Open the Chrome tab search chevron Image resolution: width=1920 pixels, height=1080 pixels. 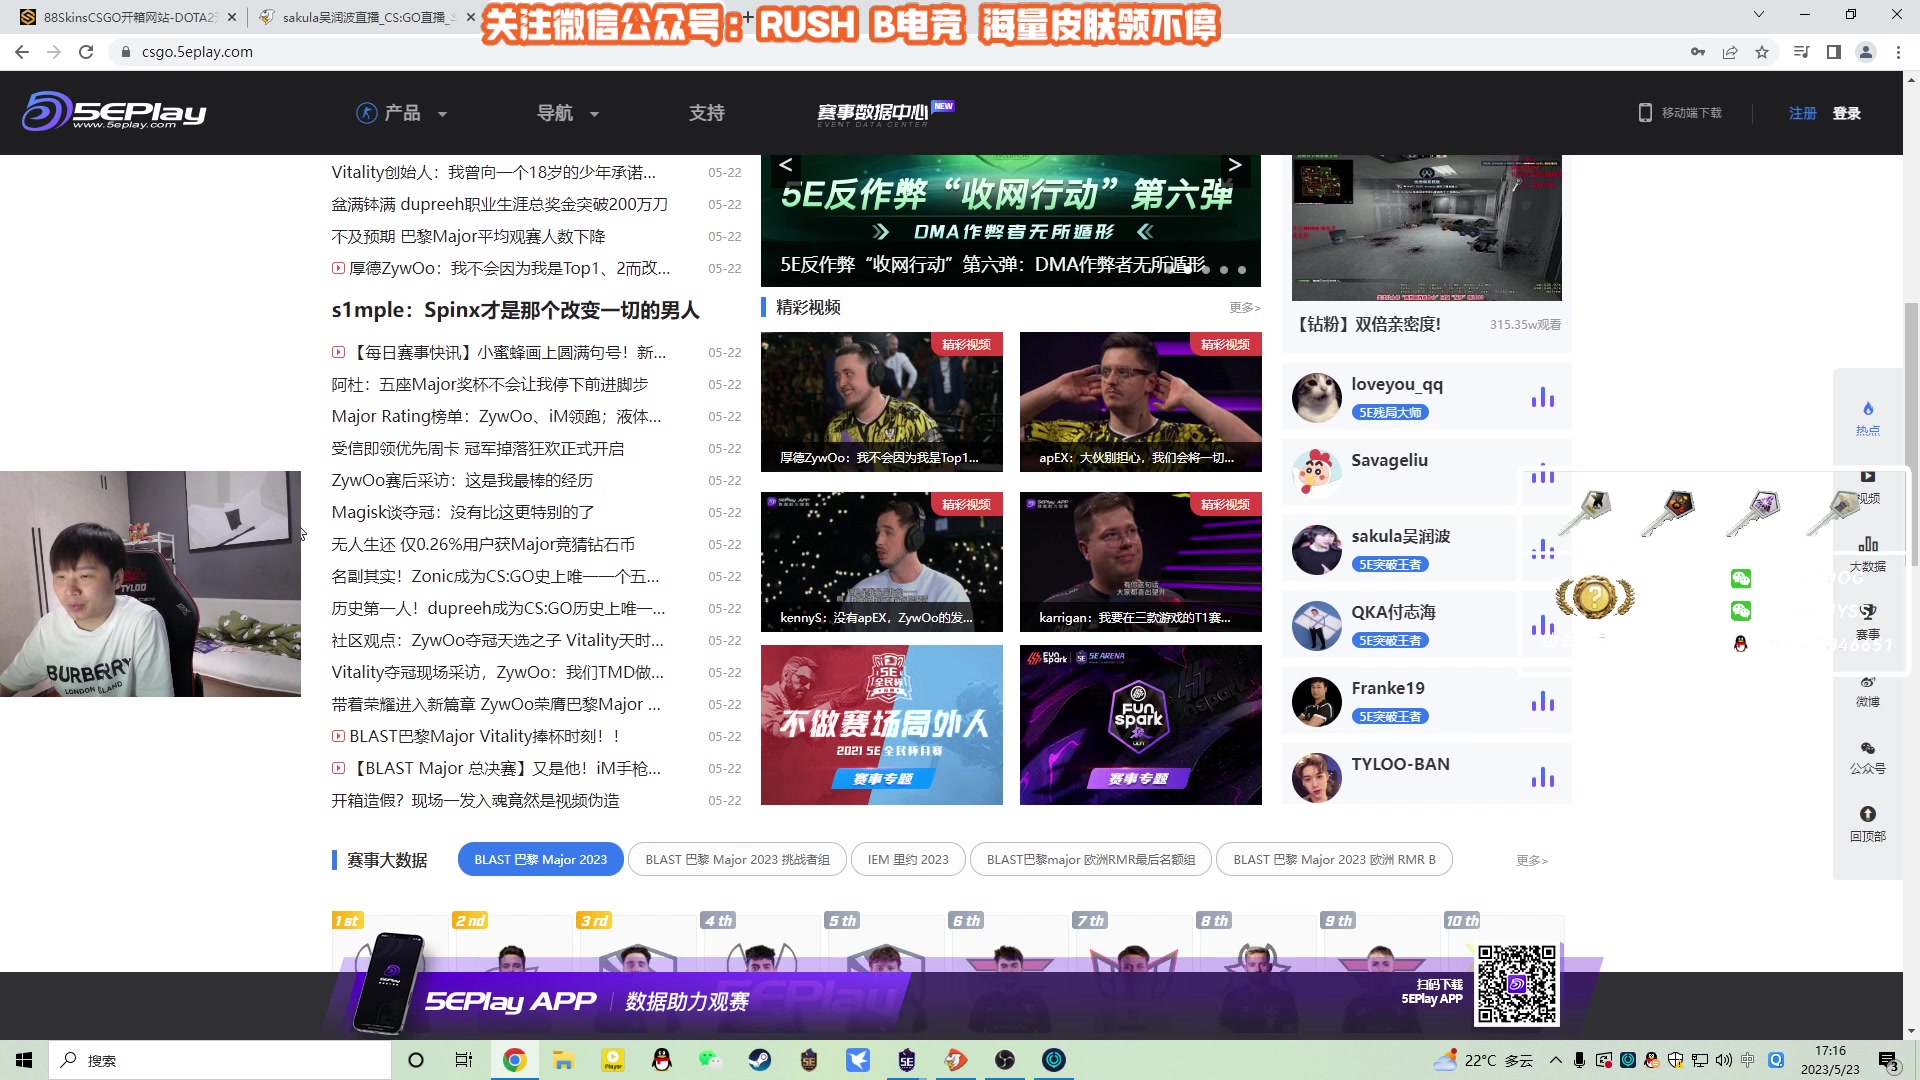(x=1759, y=15)
